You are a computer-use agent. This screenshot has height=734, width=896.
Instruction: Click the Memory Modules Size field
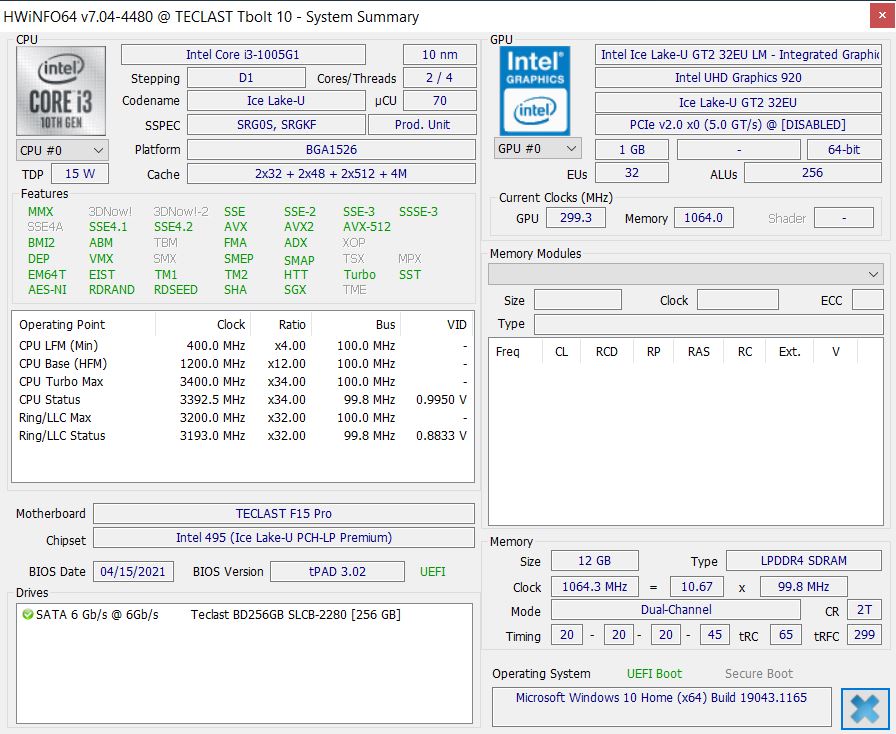578,300
